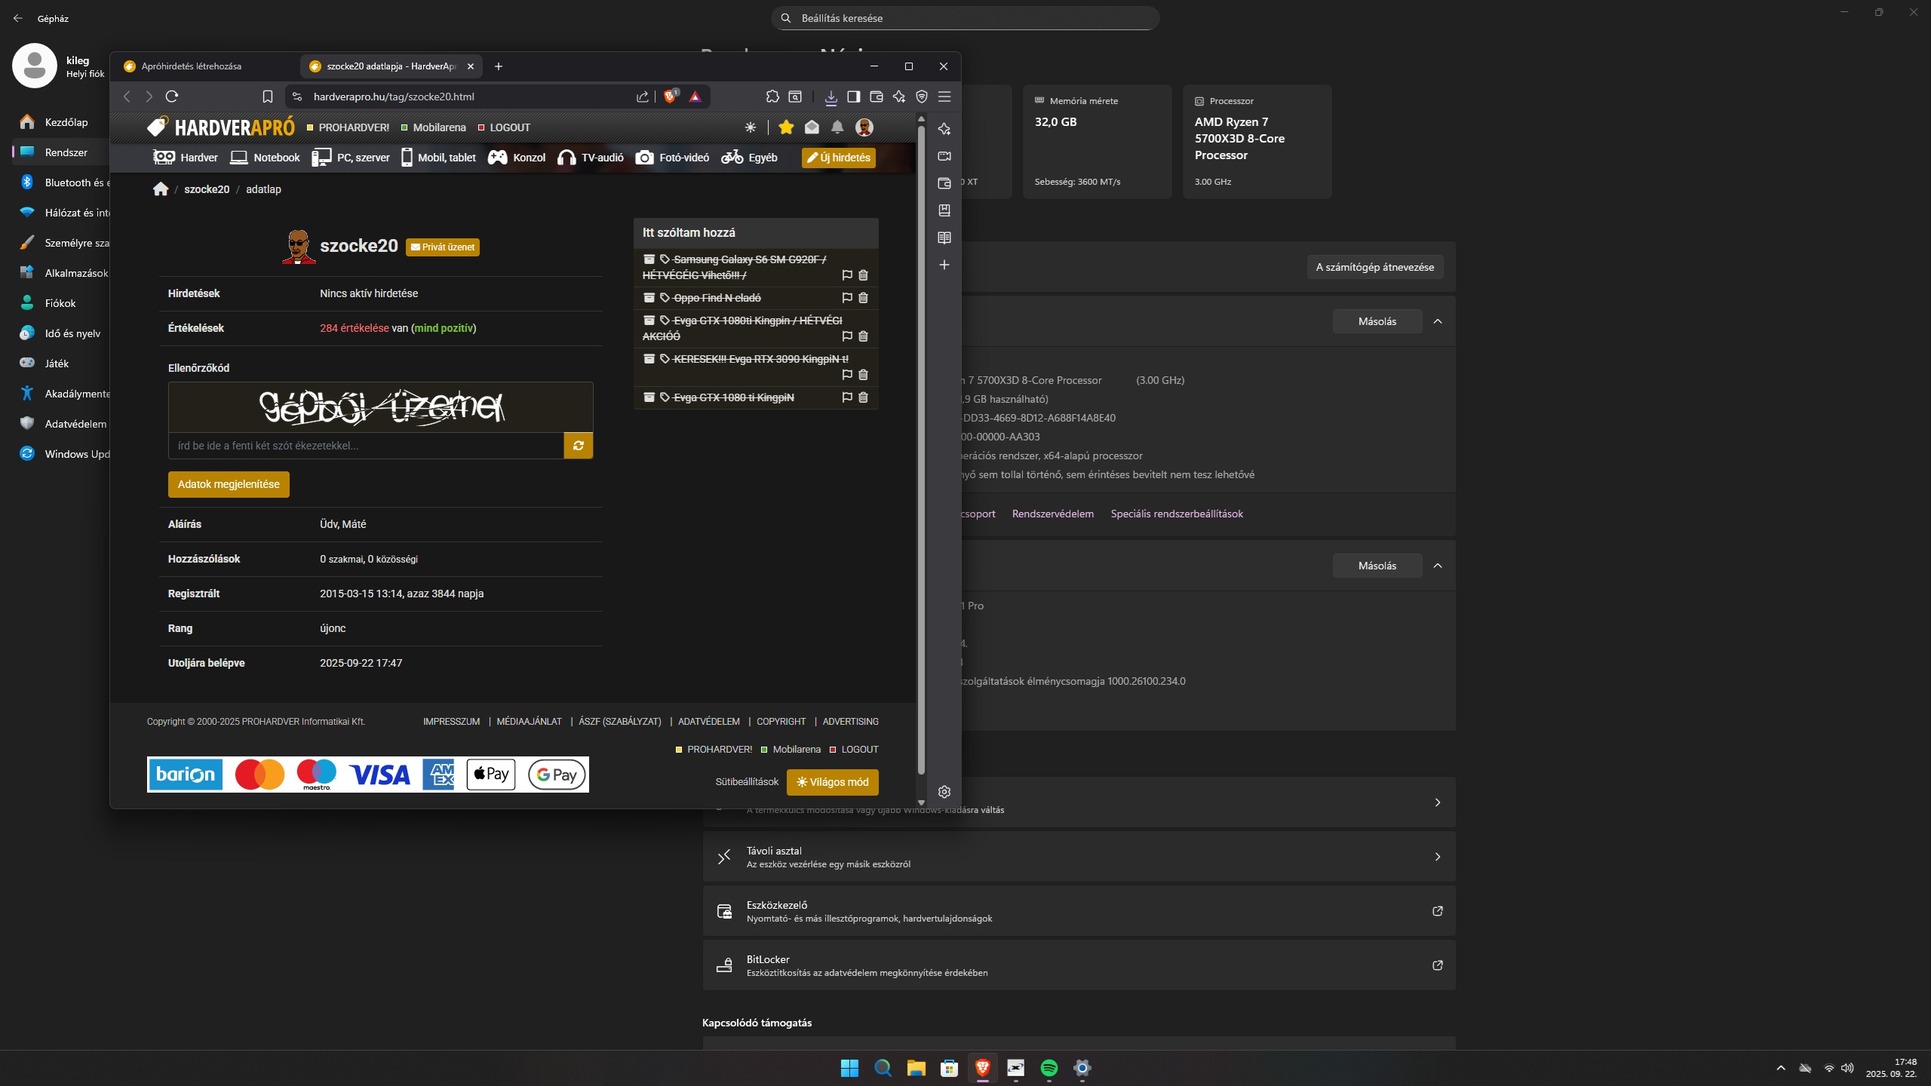Click the Adatok megjelenítése button
This screenshot has width=1931, height=1086.
[228, 484]
